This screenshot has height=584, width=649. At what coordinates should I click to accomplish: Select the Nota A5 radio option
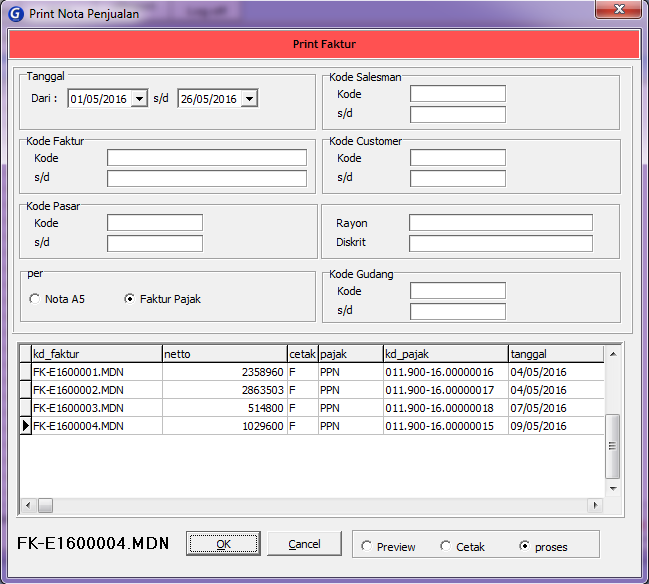35,299
